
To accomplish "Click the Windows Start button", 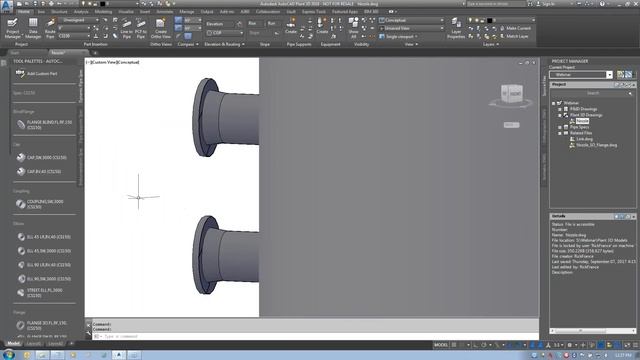I will point(8,355).
